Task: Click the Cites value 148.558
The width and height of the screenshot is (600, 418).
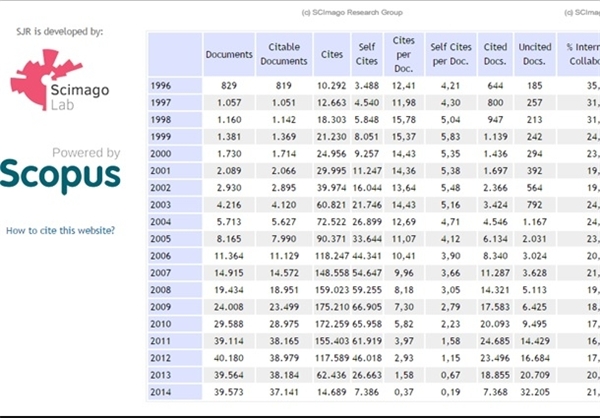Action: coord(332,273)
